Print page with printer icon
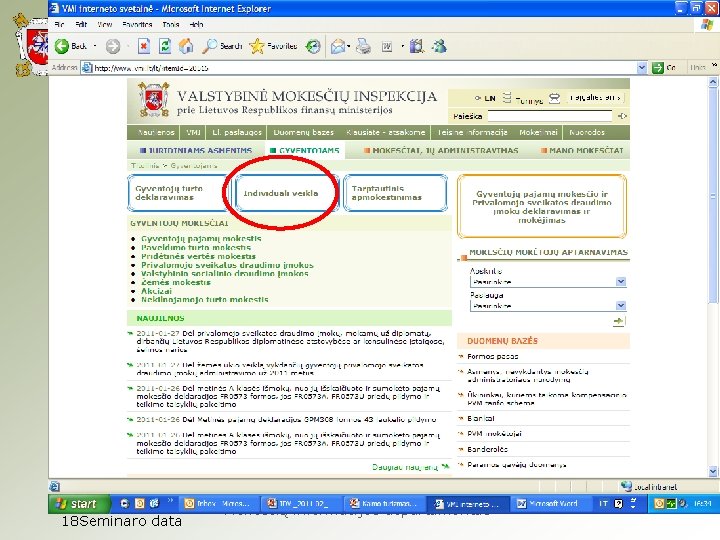The height and width of the screenshot is (540, 720). click(364, 46)
